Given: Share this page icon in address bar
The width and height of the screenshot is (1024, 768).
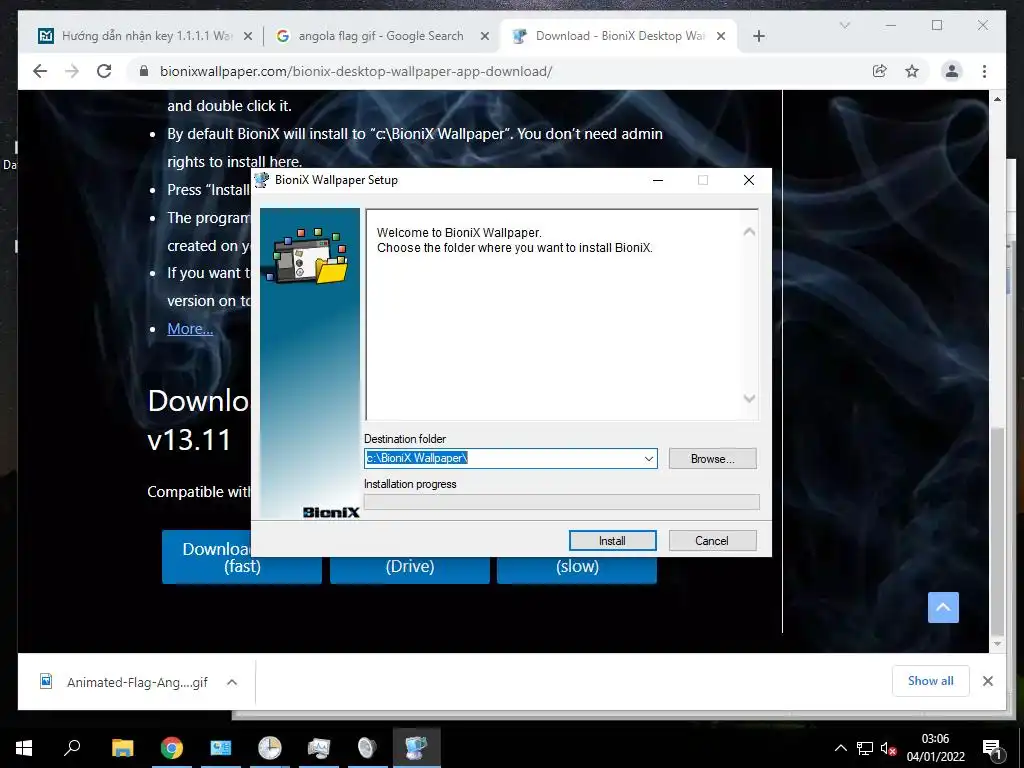Looking at the screenshot, I should [880, 71].
